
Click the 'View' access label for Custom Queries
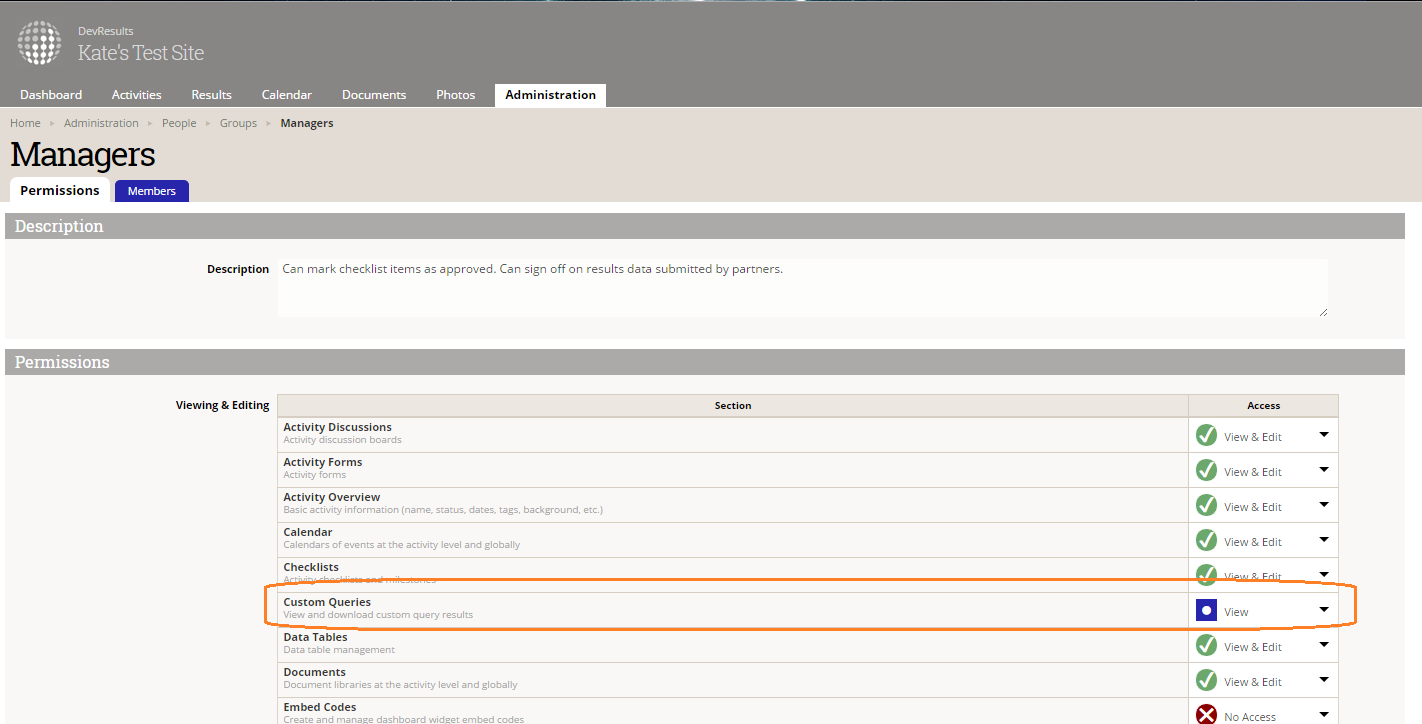(1236, 612)
